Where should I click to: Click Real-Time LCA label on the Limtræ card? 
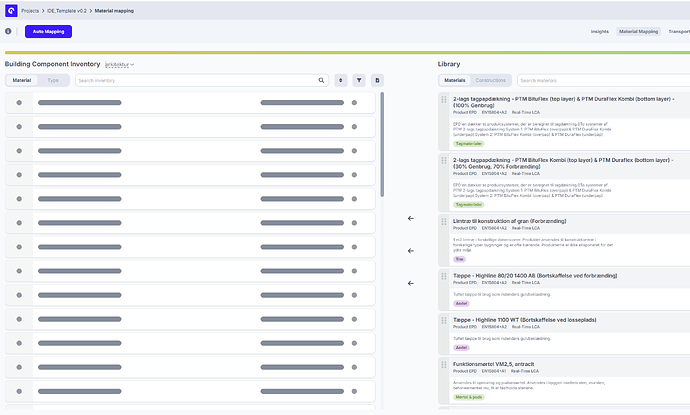[x=525, y=228]
